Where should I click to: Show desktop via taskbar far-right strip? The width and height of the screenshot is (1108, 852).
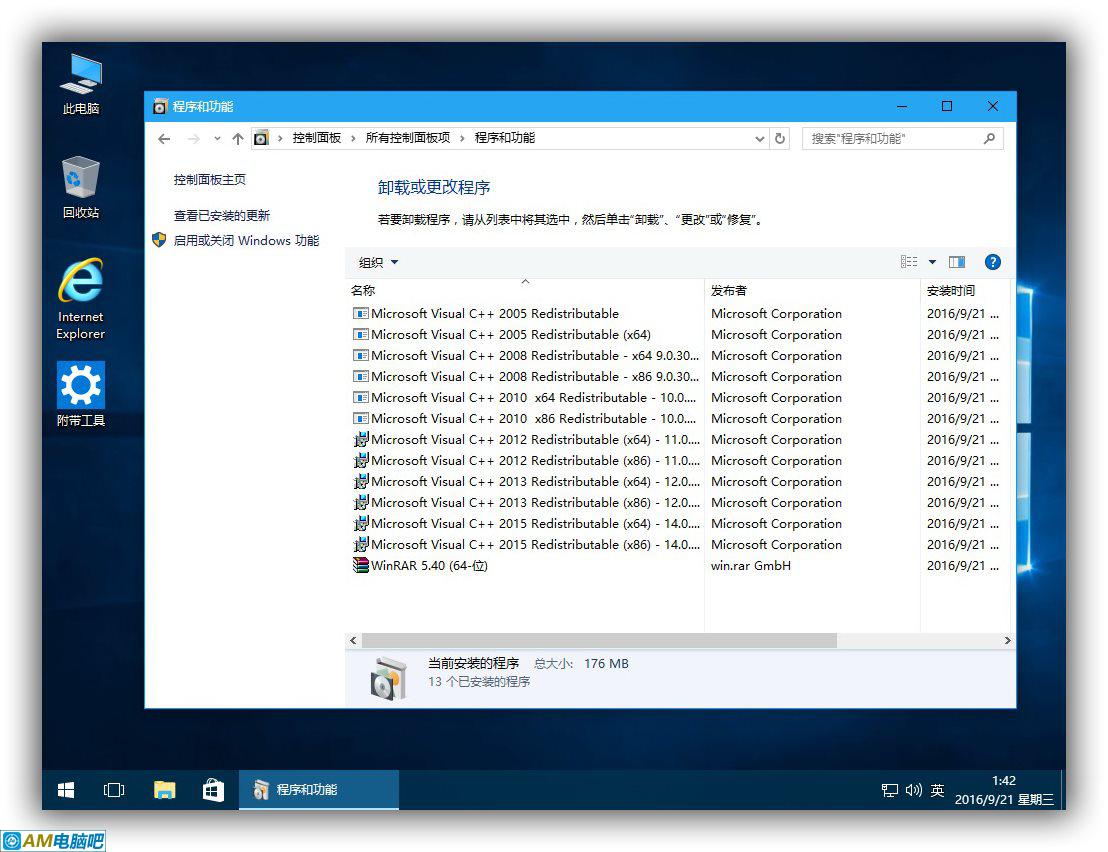(x=1063, y=790)
